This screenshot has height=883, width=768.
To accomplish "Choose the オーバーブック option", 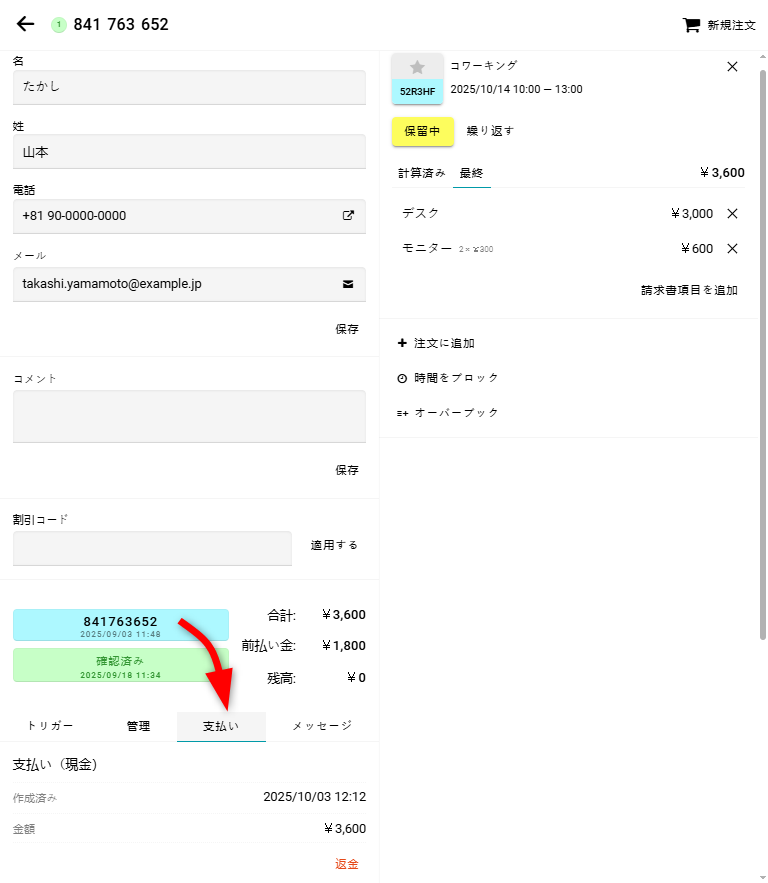I will (x=447, y=413).
